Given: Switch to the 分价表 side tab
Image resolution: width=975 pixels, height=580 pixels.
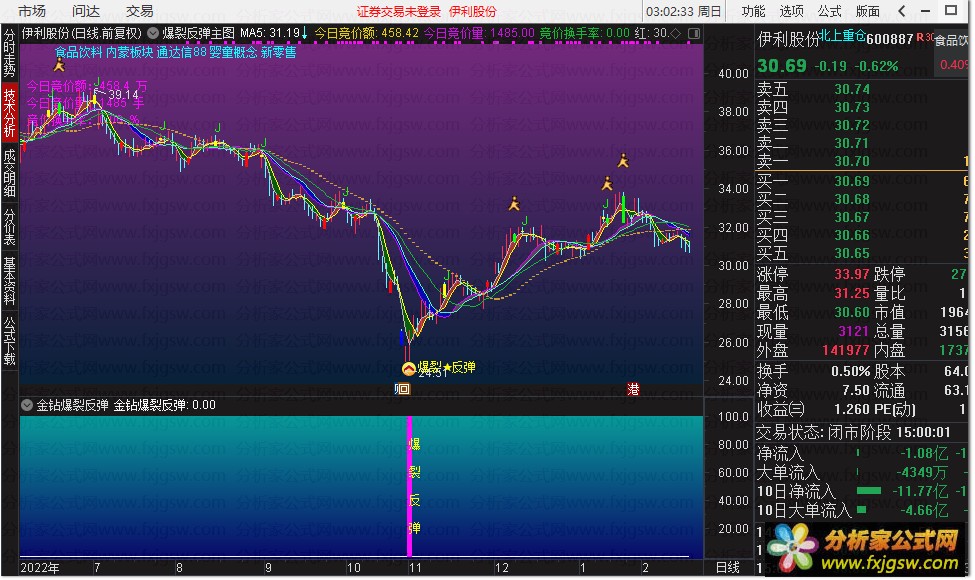Looking at the screenshot, I should tap(9, 226).
